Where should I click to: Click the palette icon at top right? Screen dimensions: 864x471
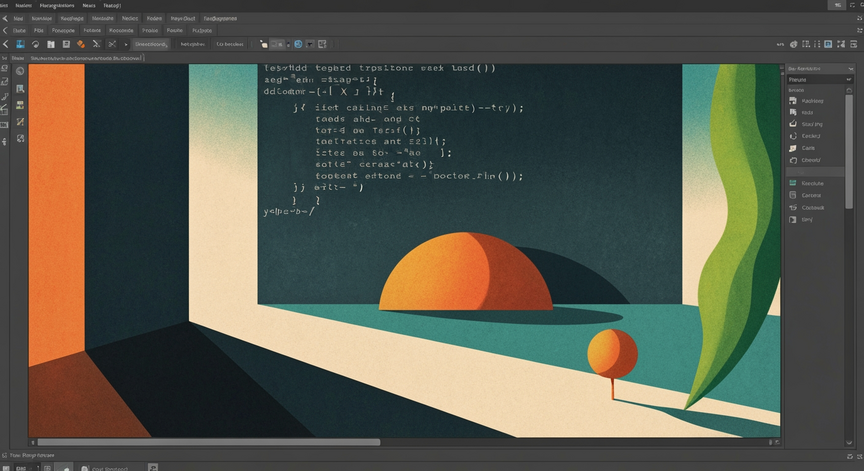pos(793,44)
